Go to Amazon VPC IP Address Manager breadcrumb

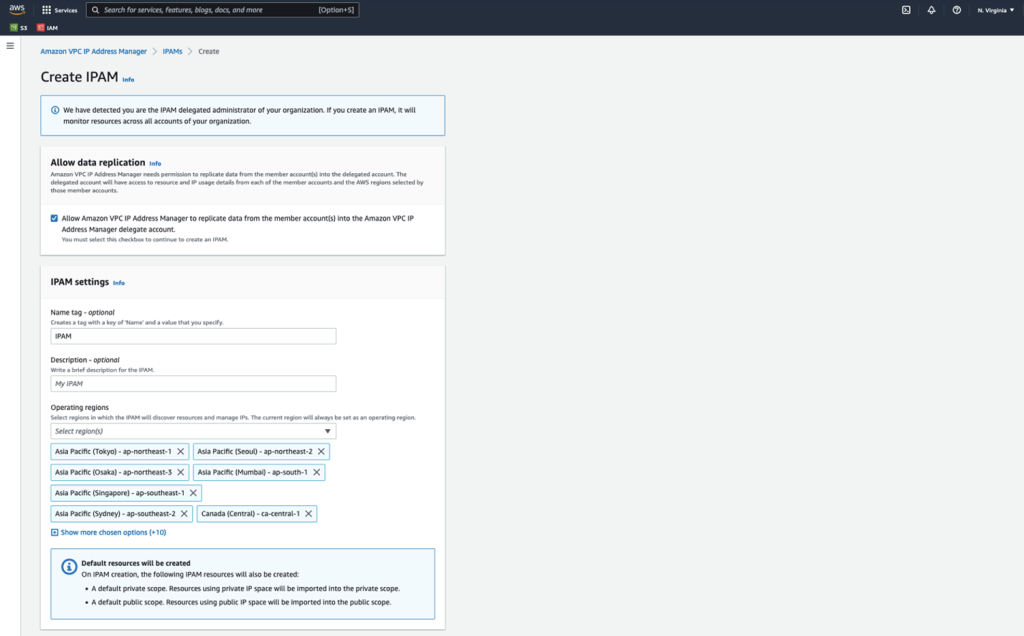[93, 51]
